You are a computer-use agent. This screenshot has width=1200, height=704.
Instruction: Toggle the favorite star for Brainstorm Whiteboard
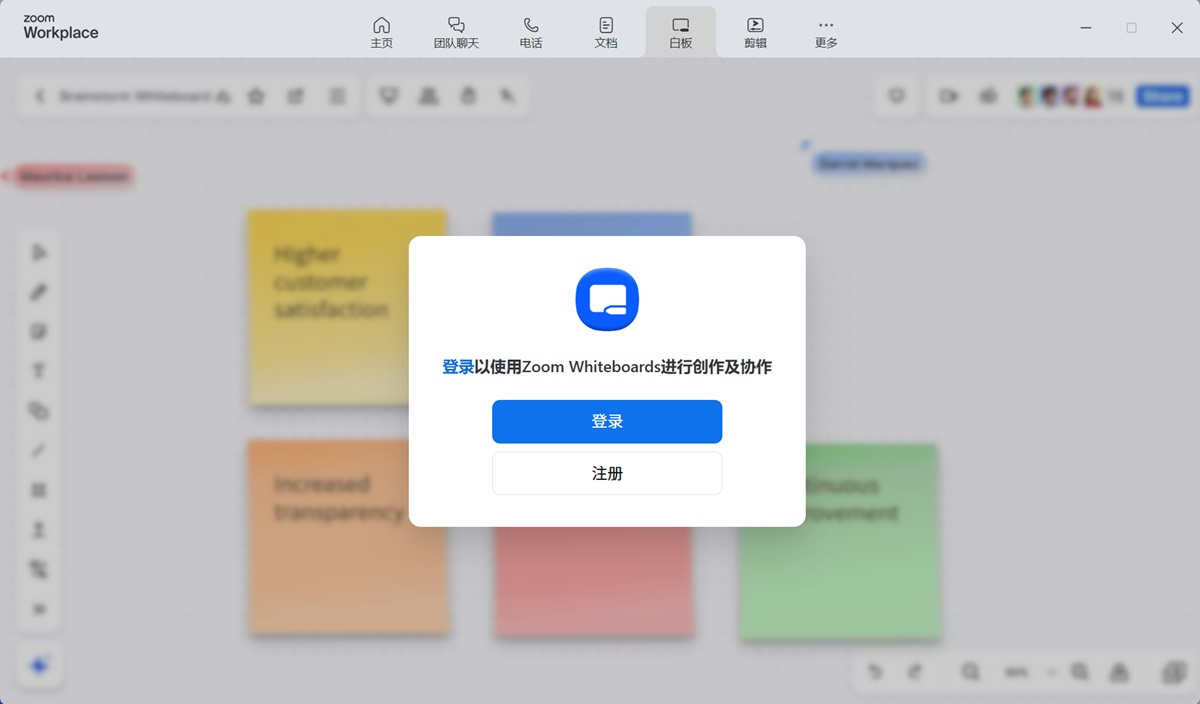point(256,96)
